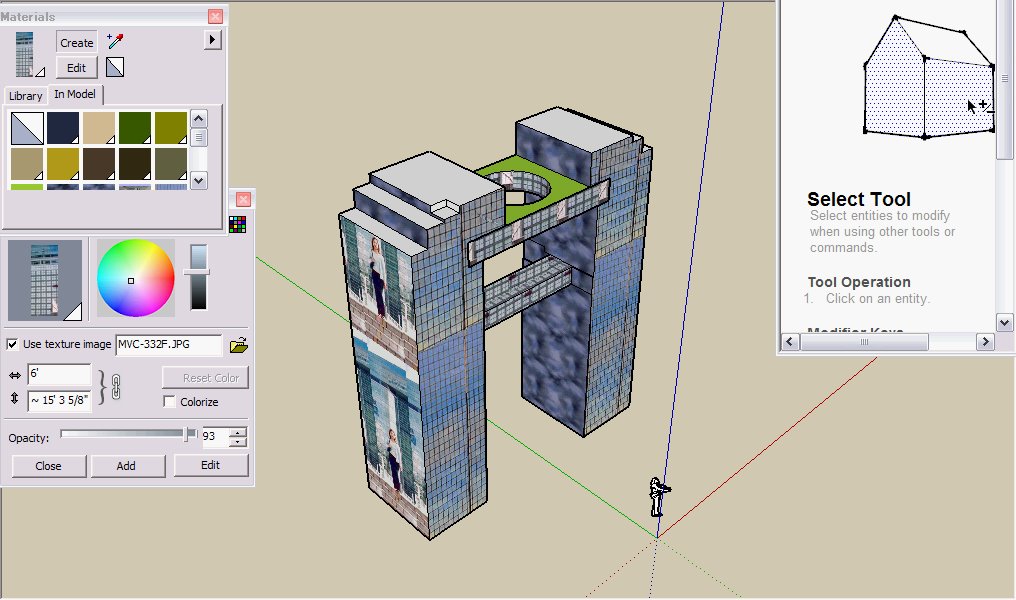This screenshot has height=600, width=1016.
Task: Click the texture width field showing 6'
Action: click(x=59, y=375)
